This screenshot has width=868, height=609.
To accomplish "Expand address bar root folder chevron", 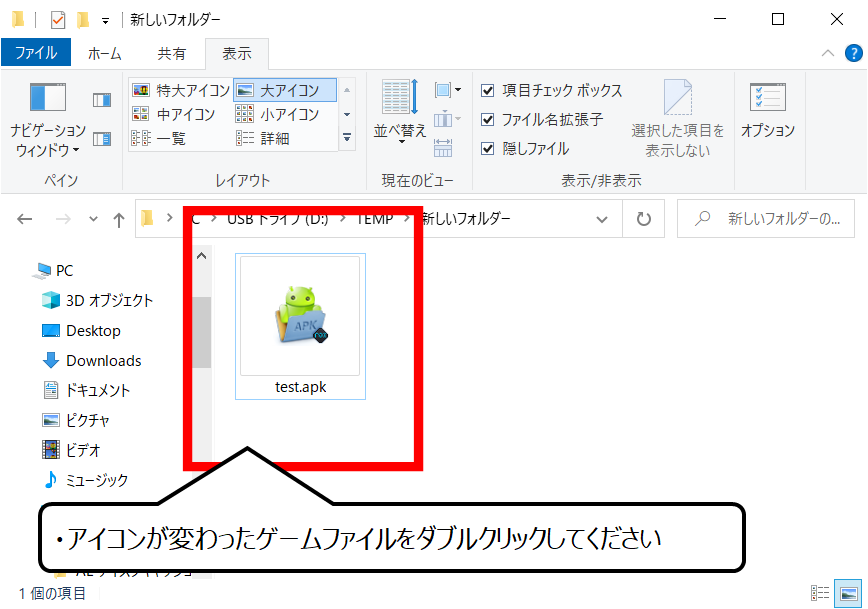I will 170,219.
